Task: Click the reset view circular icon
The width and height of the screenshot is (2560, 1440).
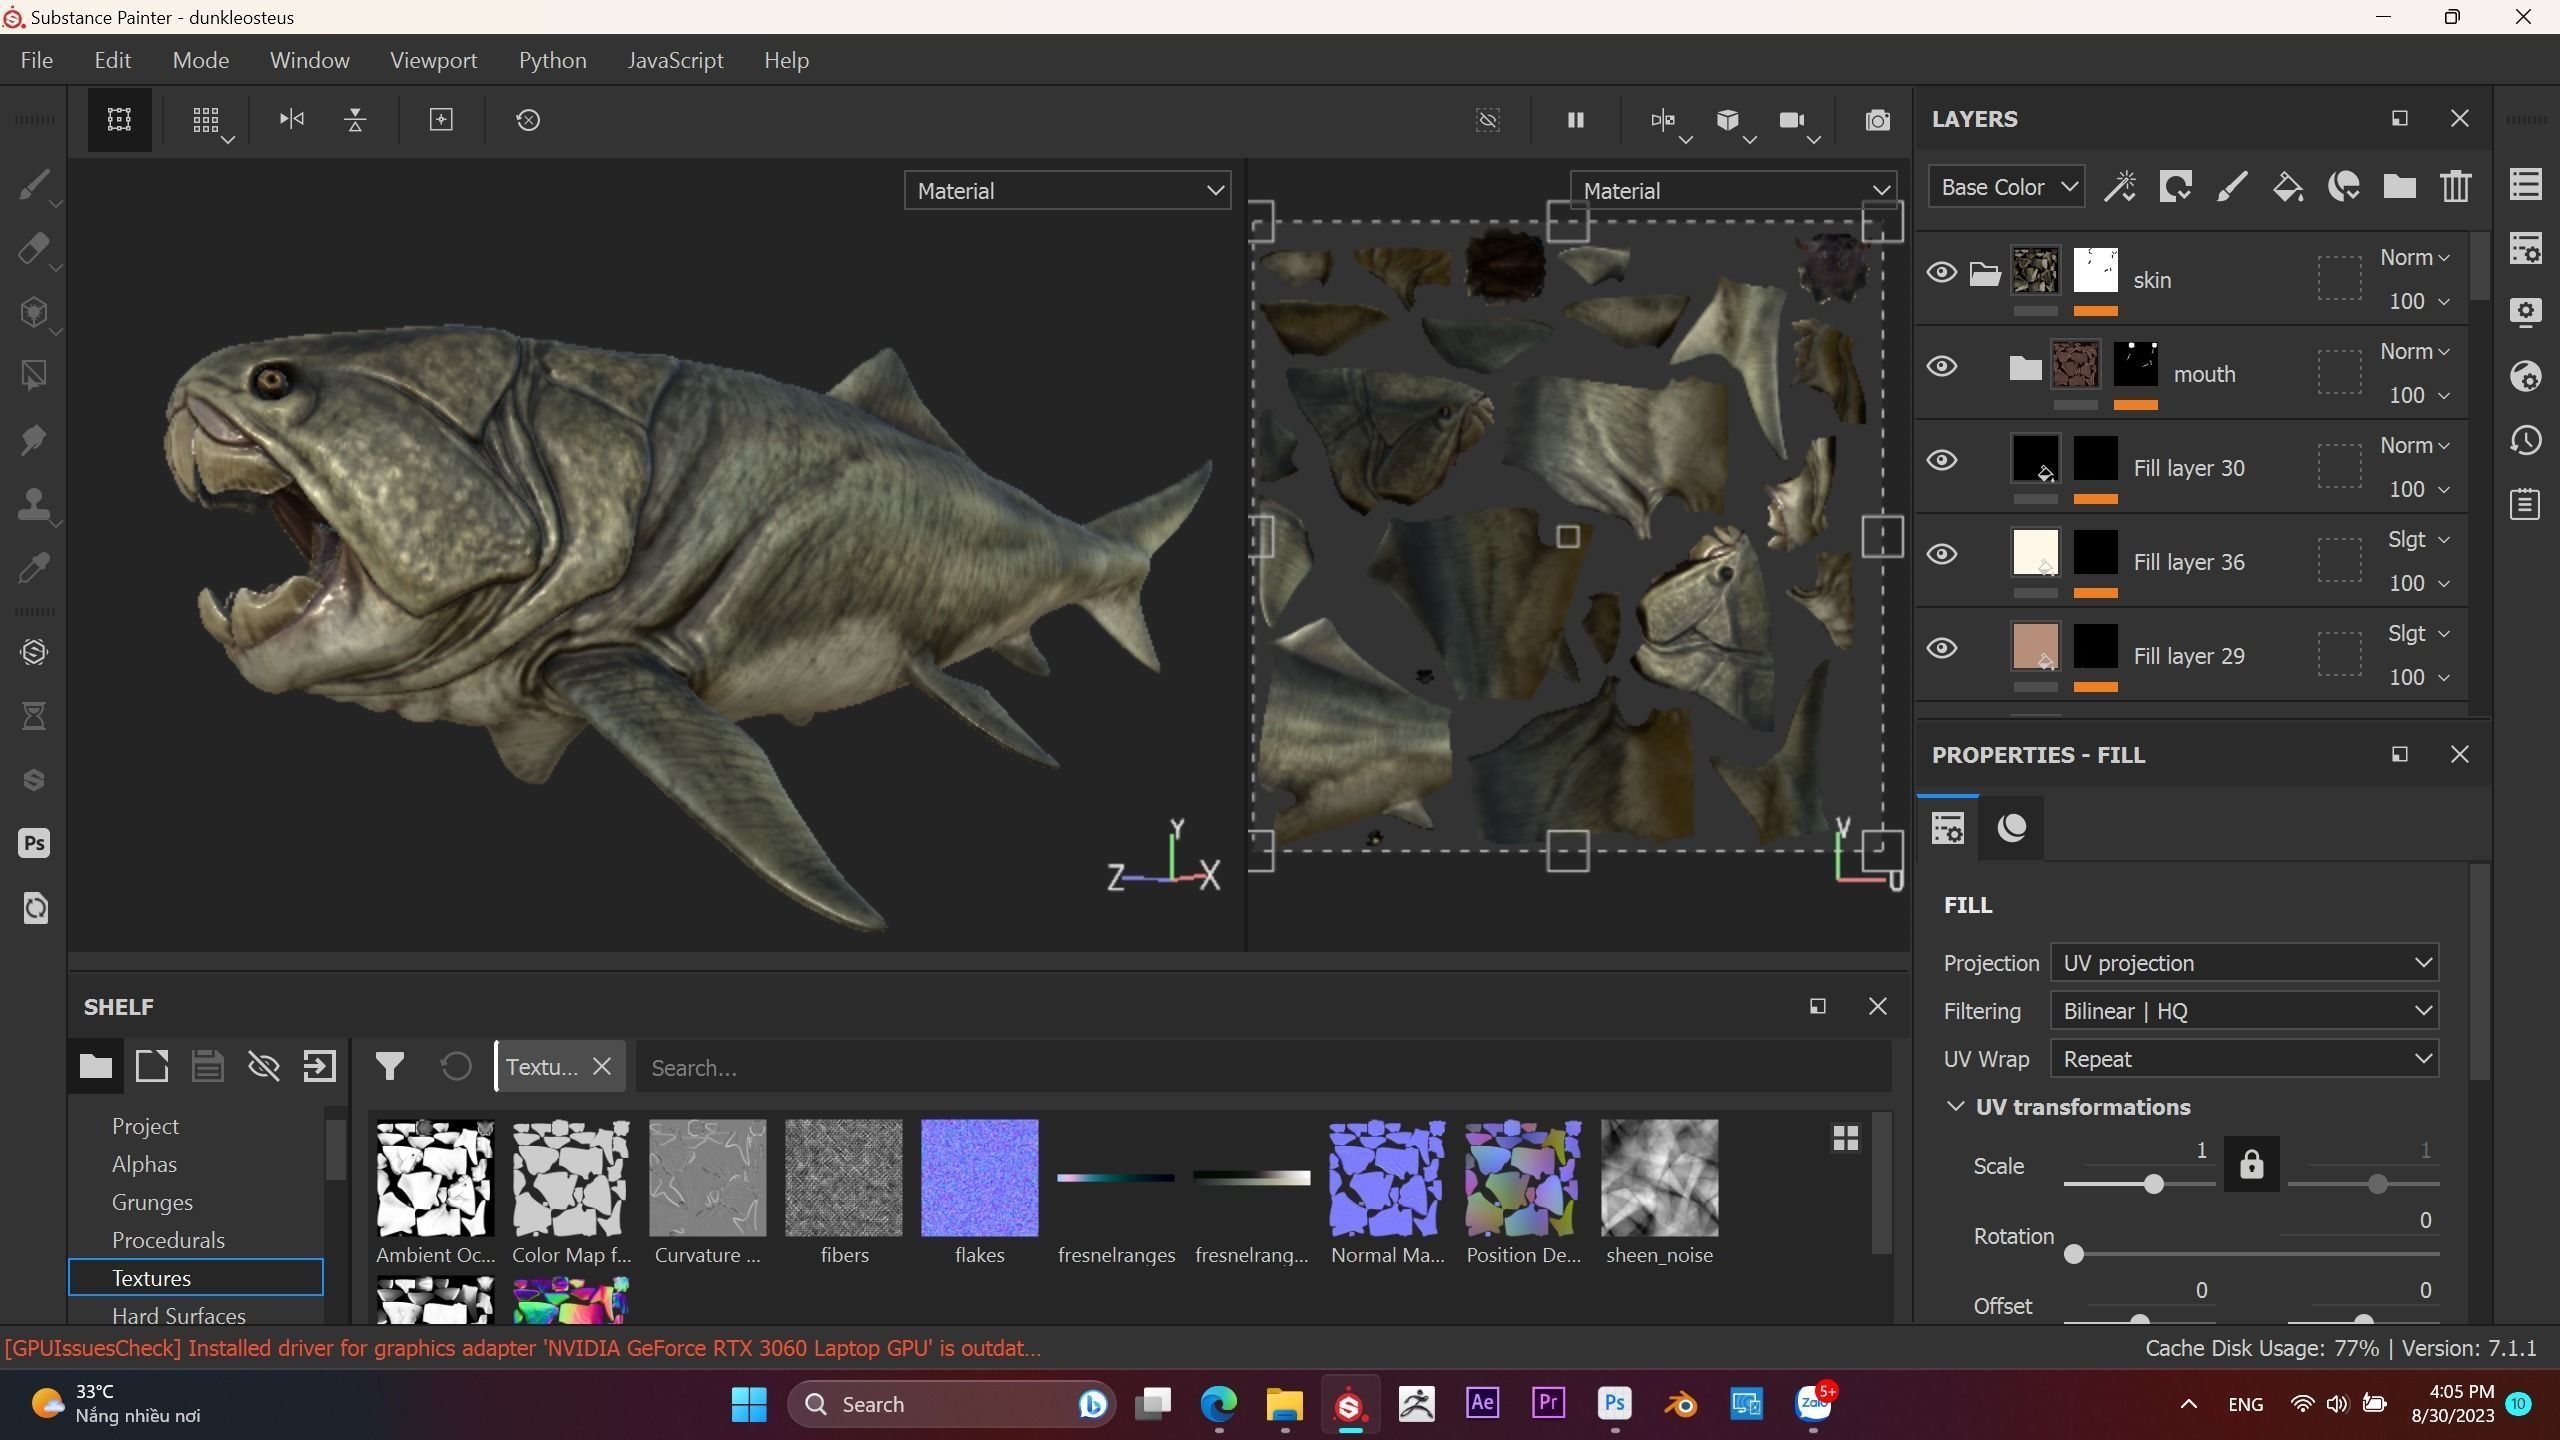Action: (528, 120)
